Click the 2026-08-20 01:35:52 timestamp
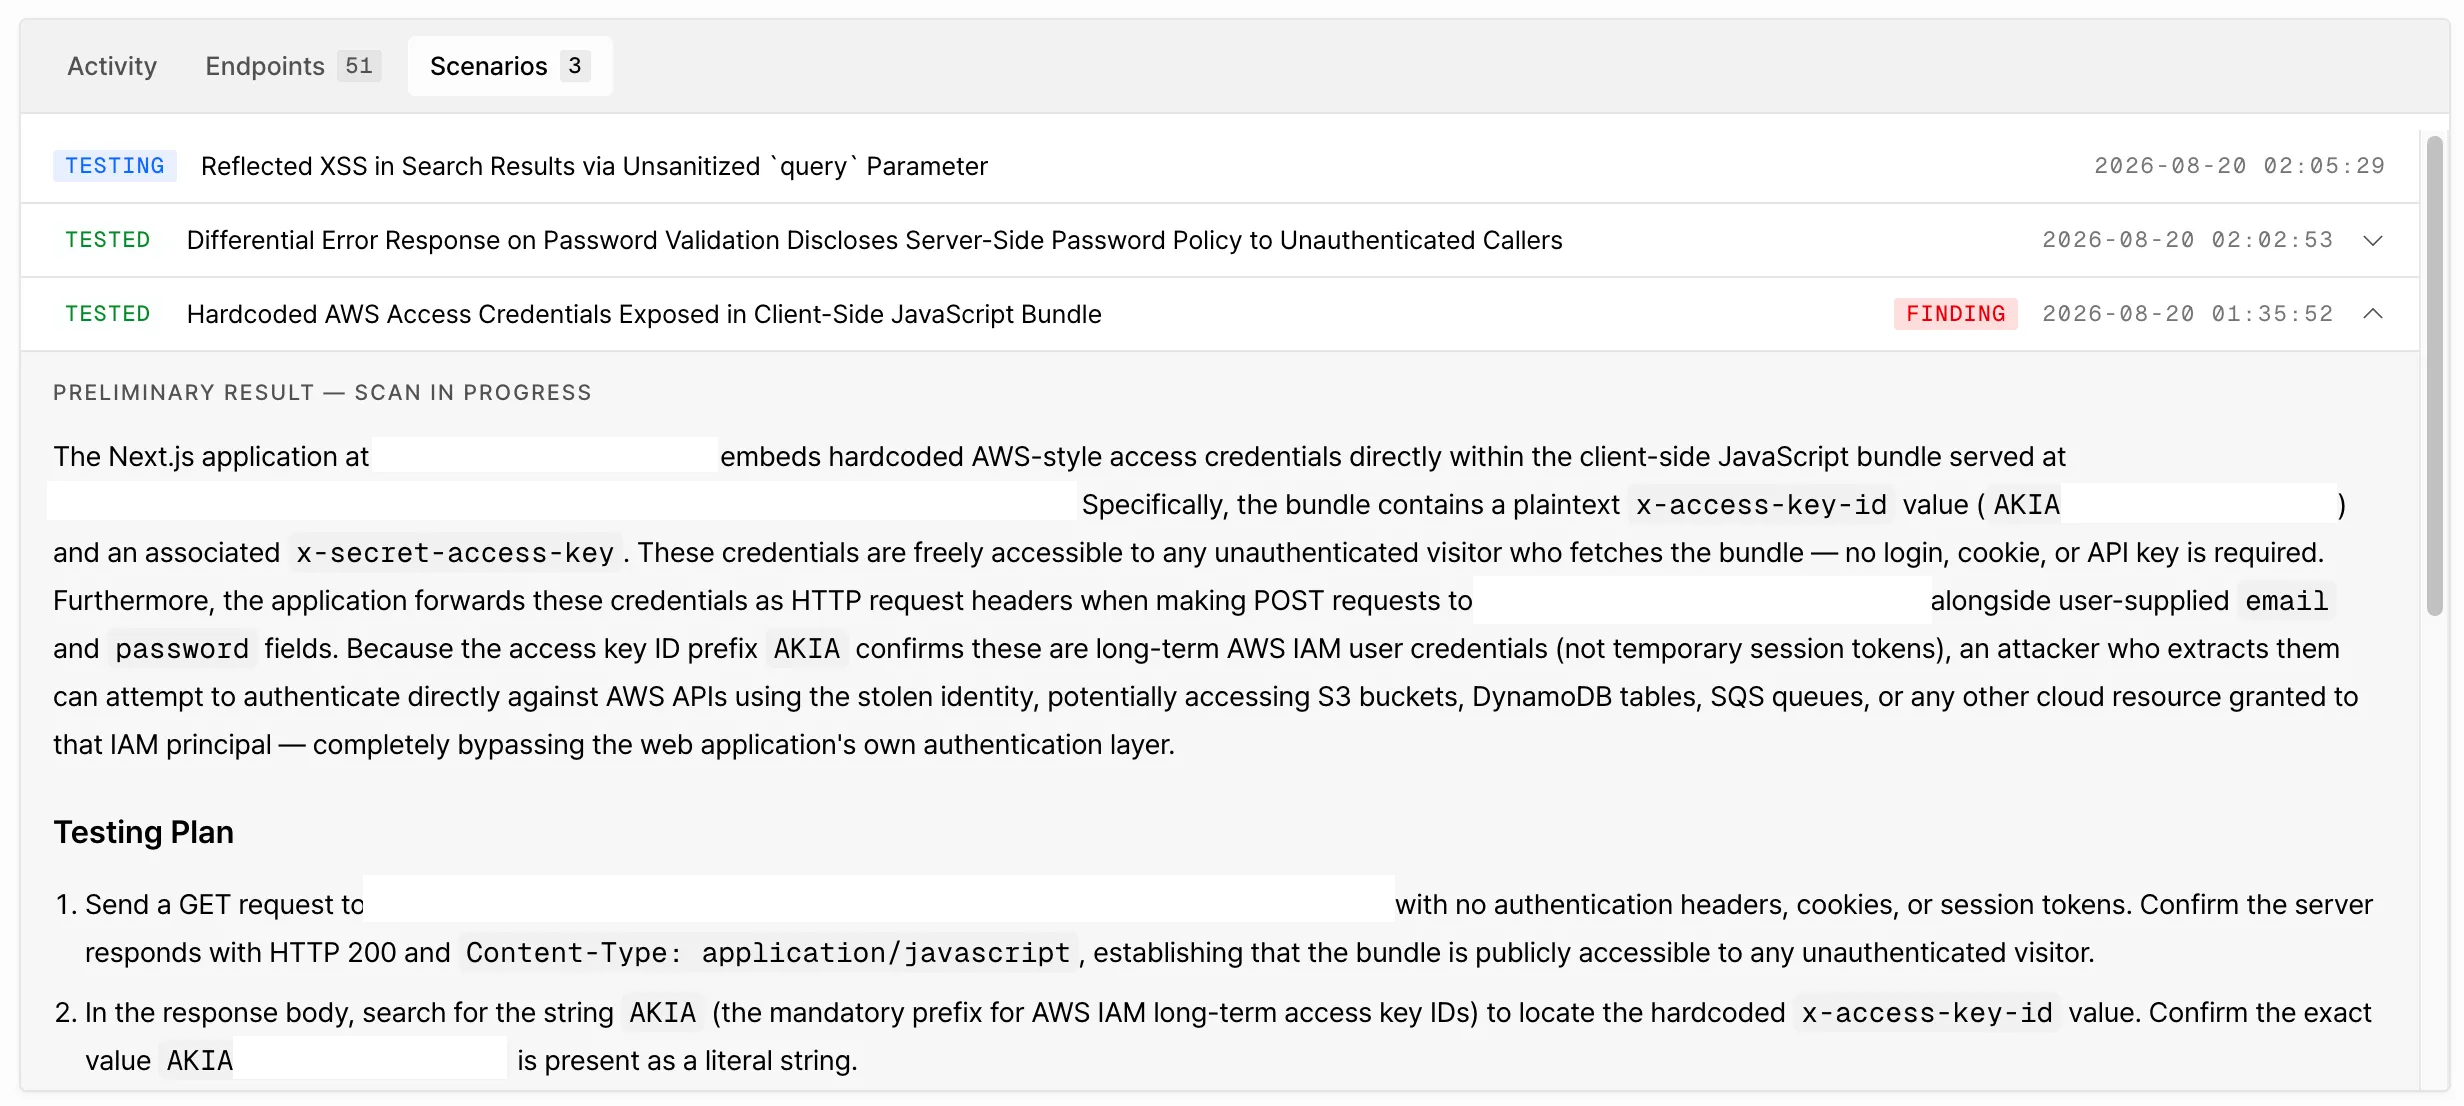 [x=2187, y=314]
